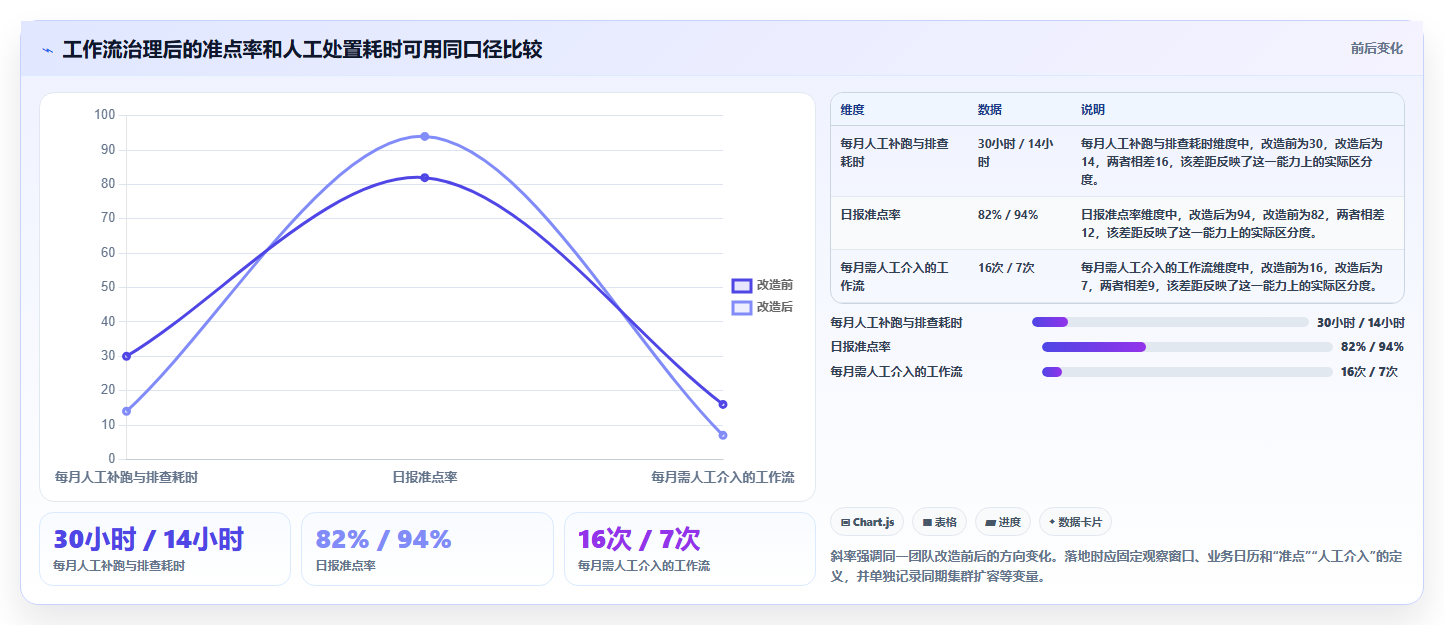This screenshot has width=1444, height=625.
Task: Click the 82% / 94% data card
Action: point(427,549)
